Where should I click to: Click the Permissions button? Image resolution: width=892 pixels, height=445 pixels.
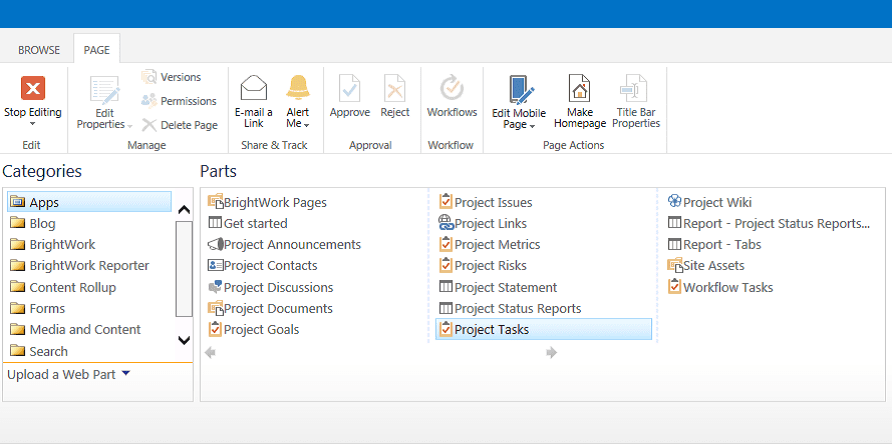pyautogui.click(x=179, y=101)
